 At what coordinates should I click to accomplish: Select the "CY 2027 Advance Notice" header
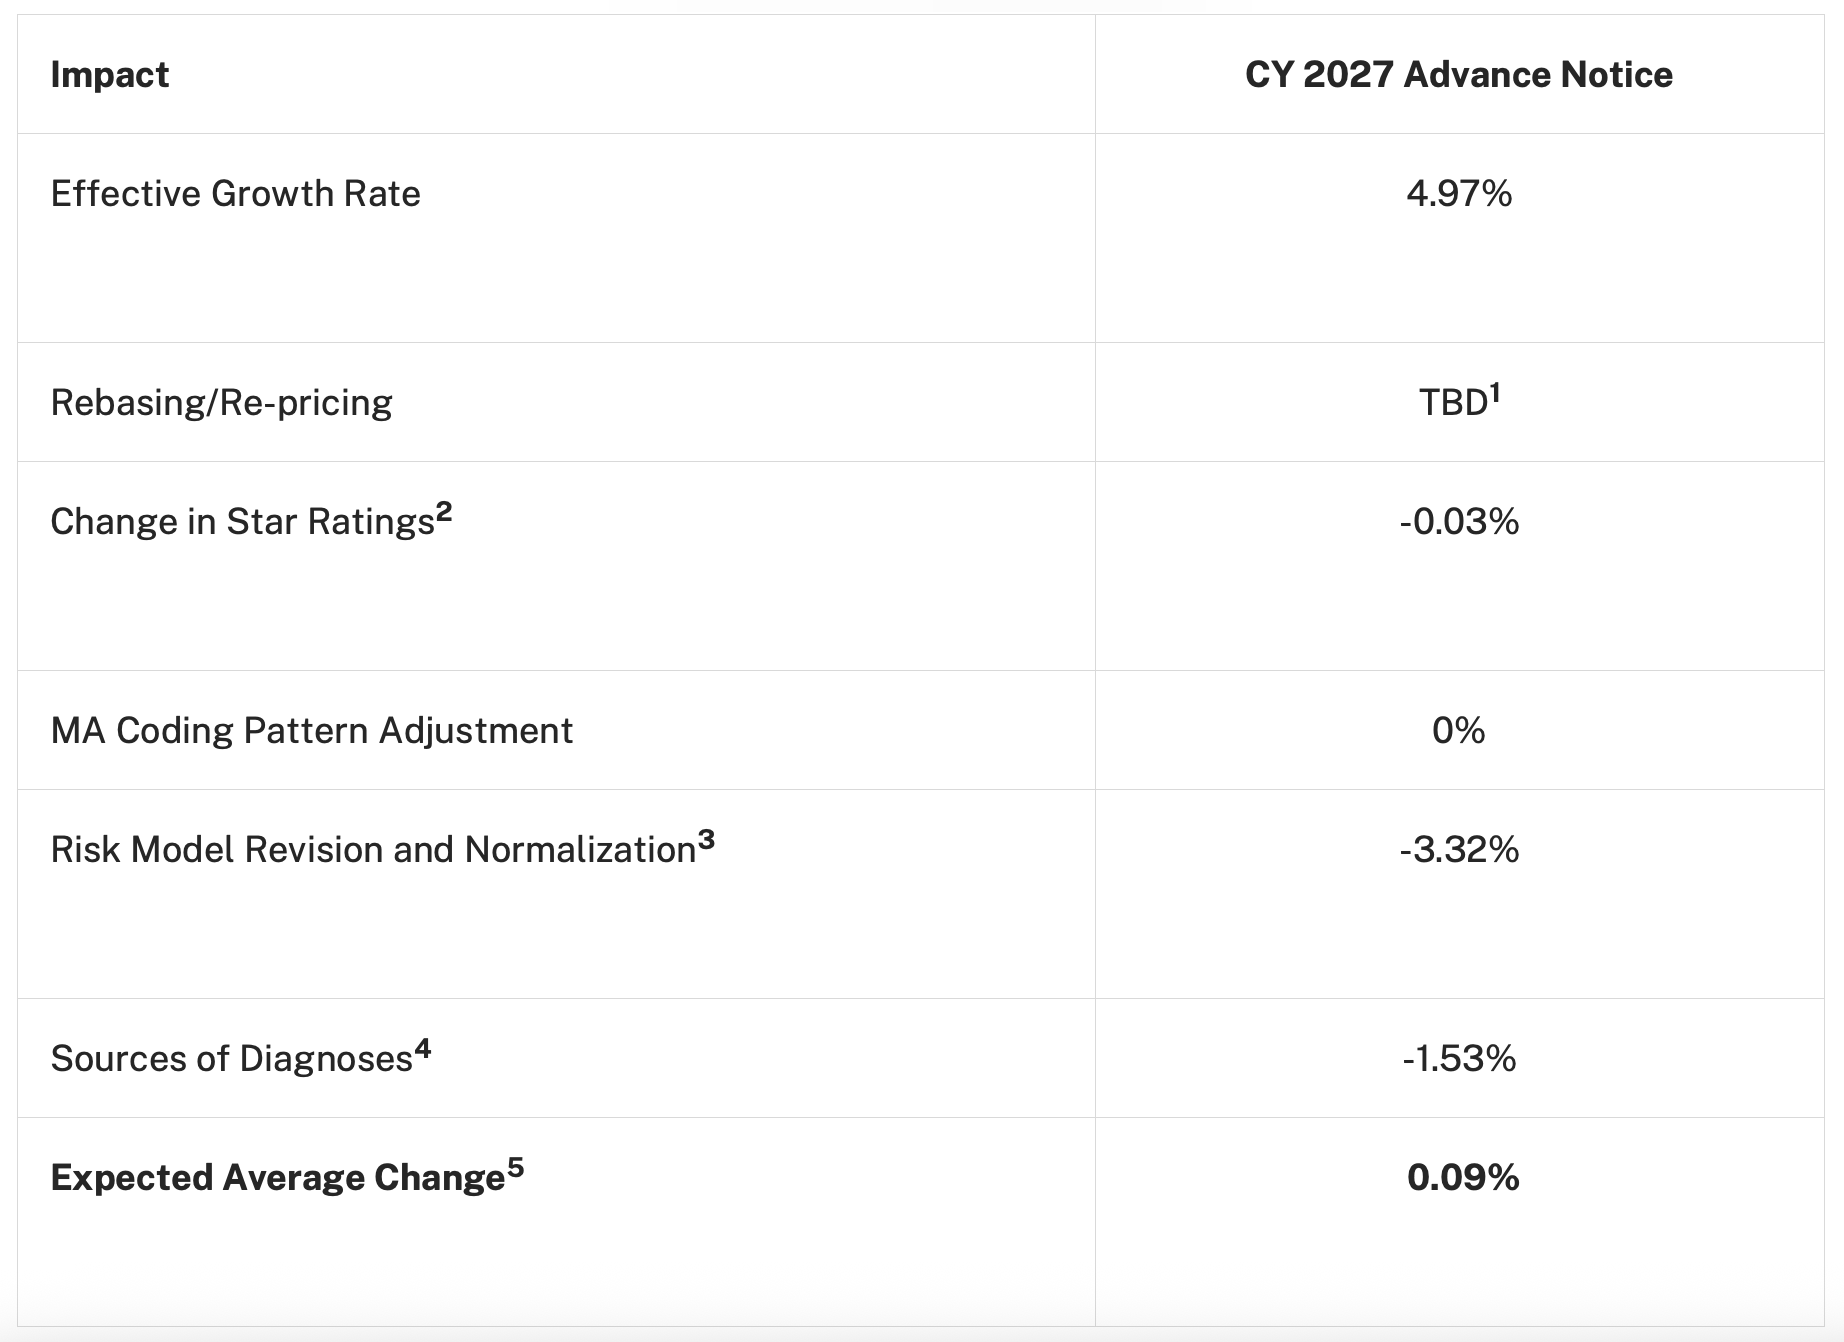(1458, 75)
